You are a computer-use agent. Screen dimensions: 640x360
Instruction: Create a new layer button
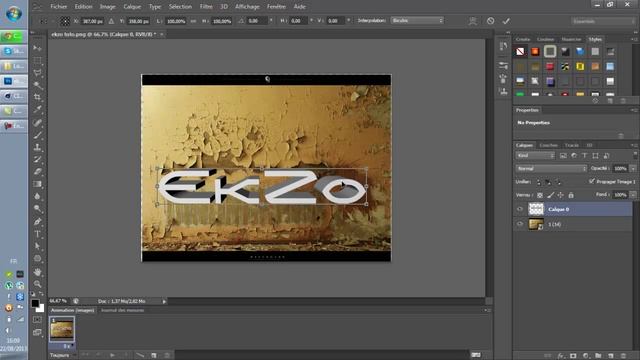coord(611,356)
